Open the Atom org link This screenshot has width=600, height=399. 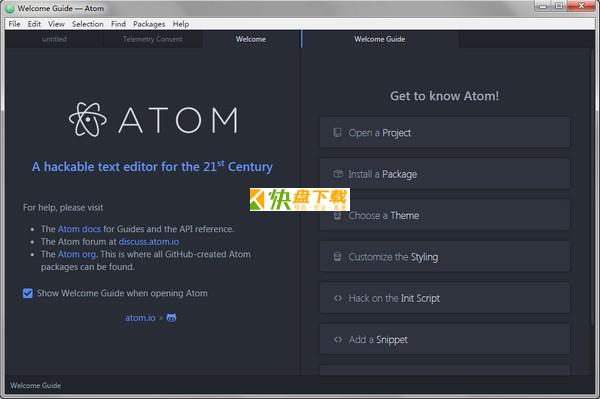click(77, 254)
